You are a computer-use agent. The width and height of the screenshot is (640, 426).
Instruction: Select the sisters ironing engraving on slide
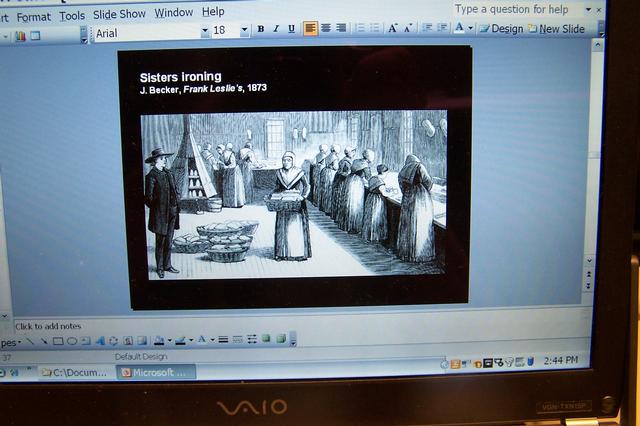(294, 195)
